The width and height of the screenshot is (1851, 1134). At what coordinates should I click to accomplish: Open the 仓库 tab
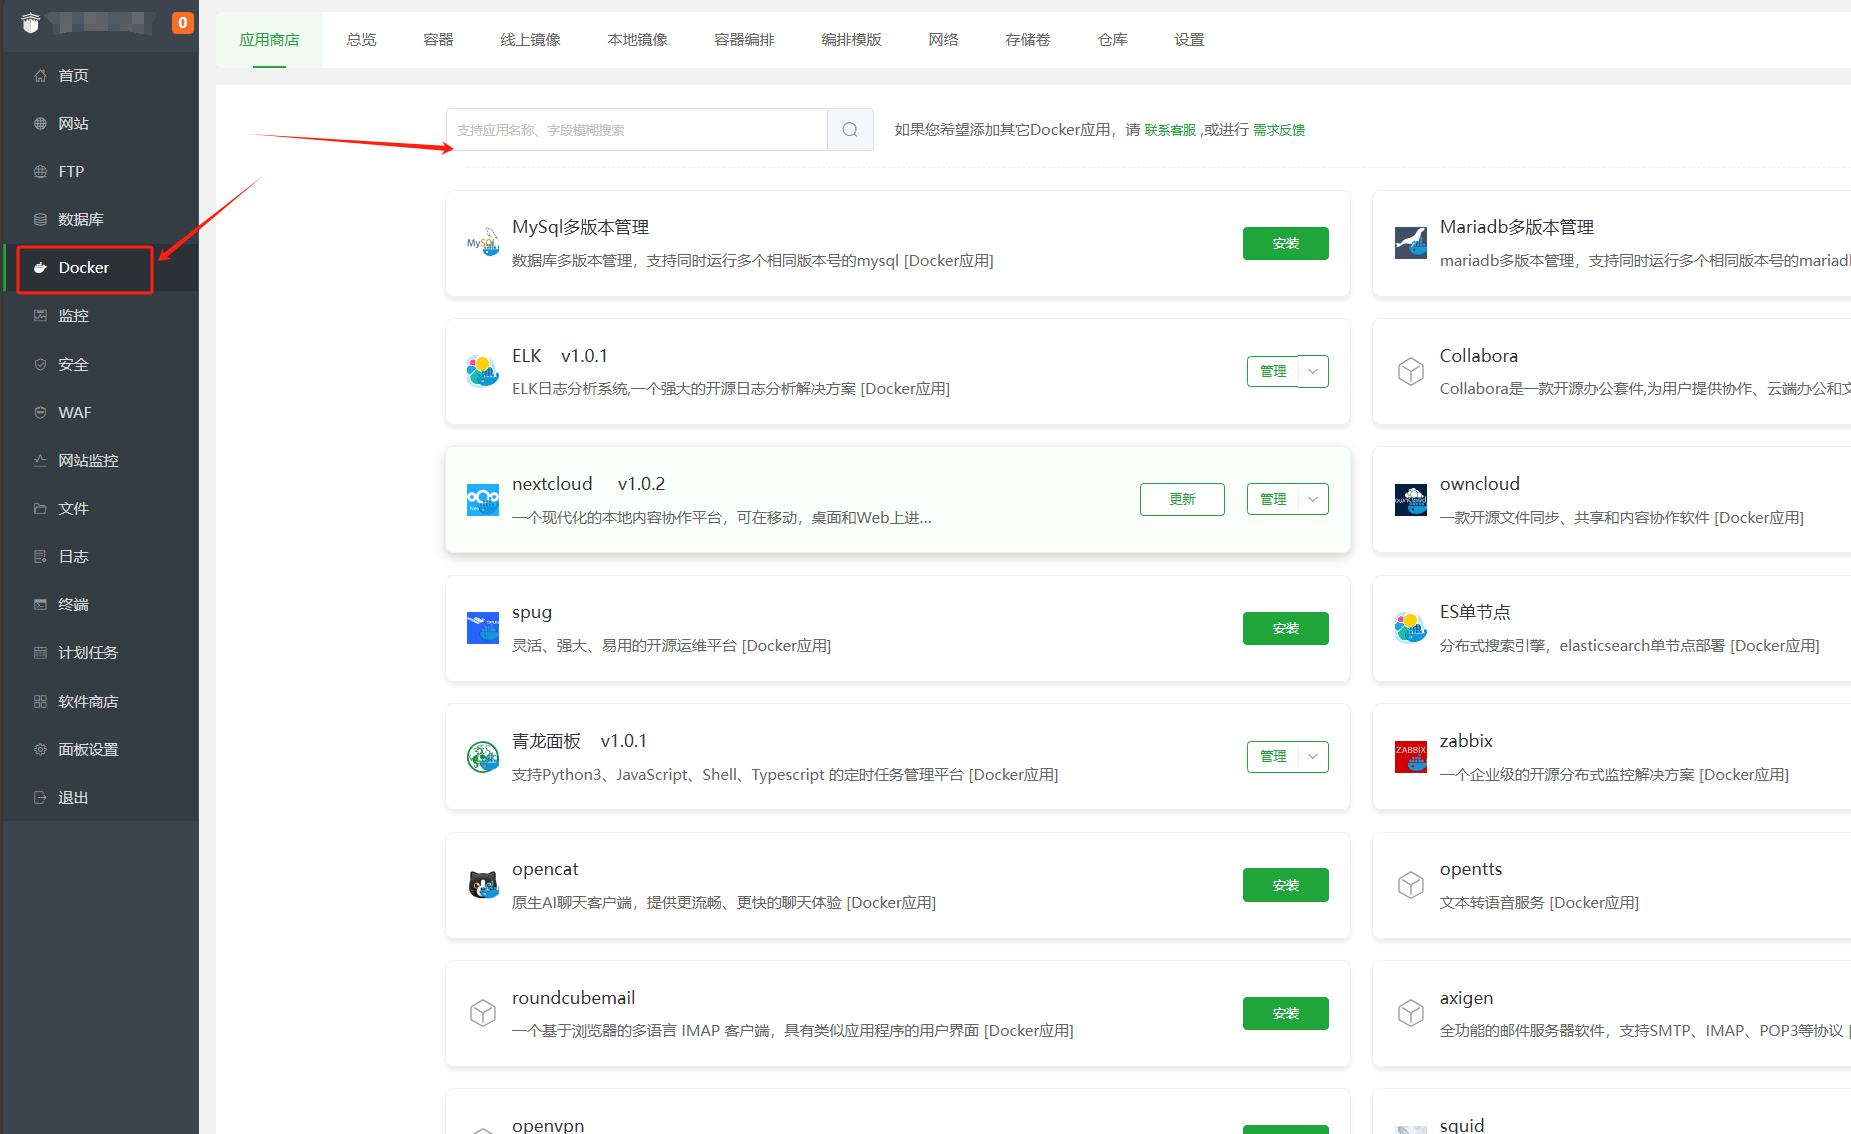click(1112, 40)
